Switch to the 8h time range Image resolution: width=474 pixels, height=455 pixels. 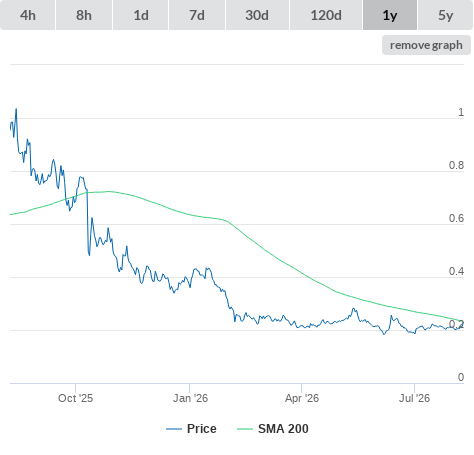84,15
